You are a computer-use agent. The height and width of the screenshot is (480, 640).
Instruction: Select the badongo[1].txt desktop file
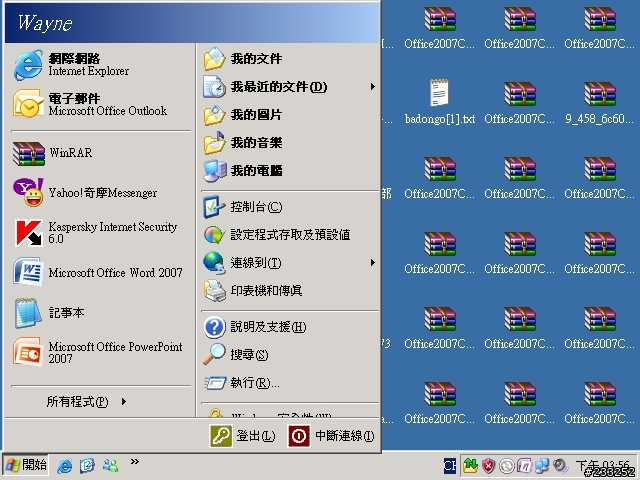pos(440,102)
